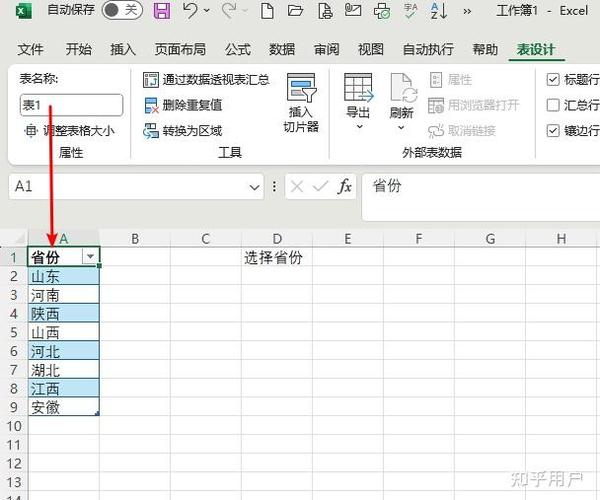Open the Undo history dropdown arrow

coord(207,11)
